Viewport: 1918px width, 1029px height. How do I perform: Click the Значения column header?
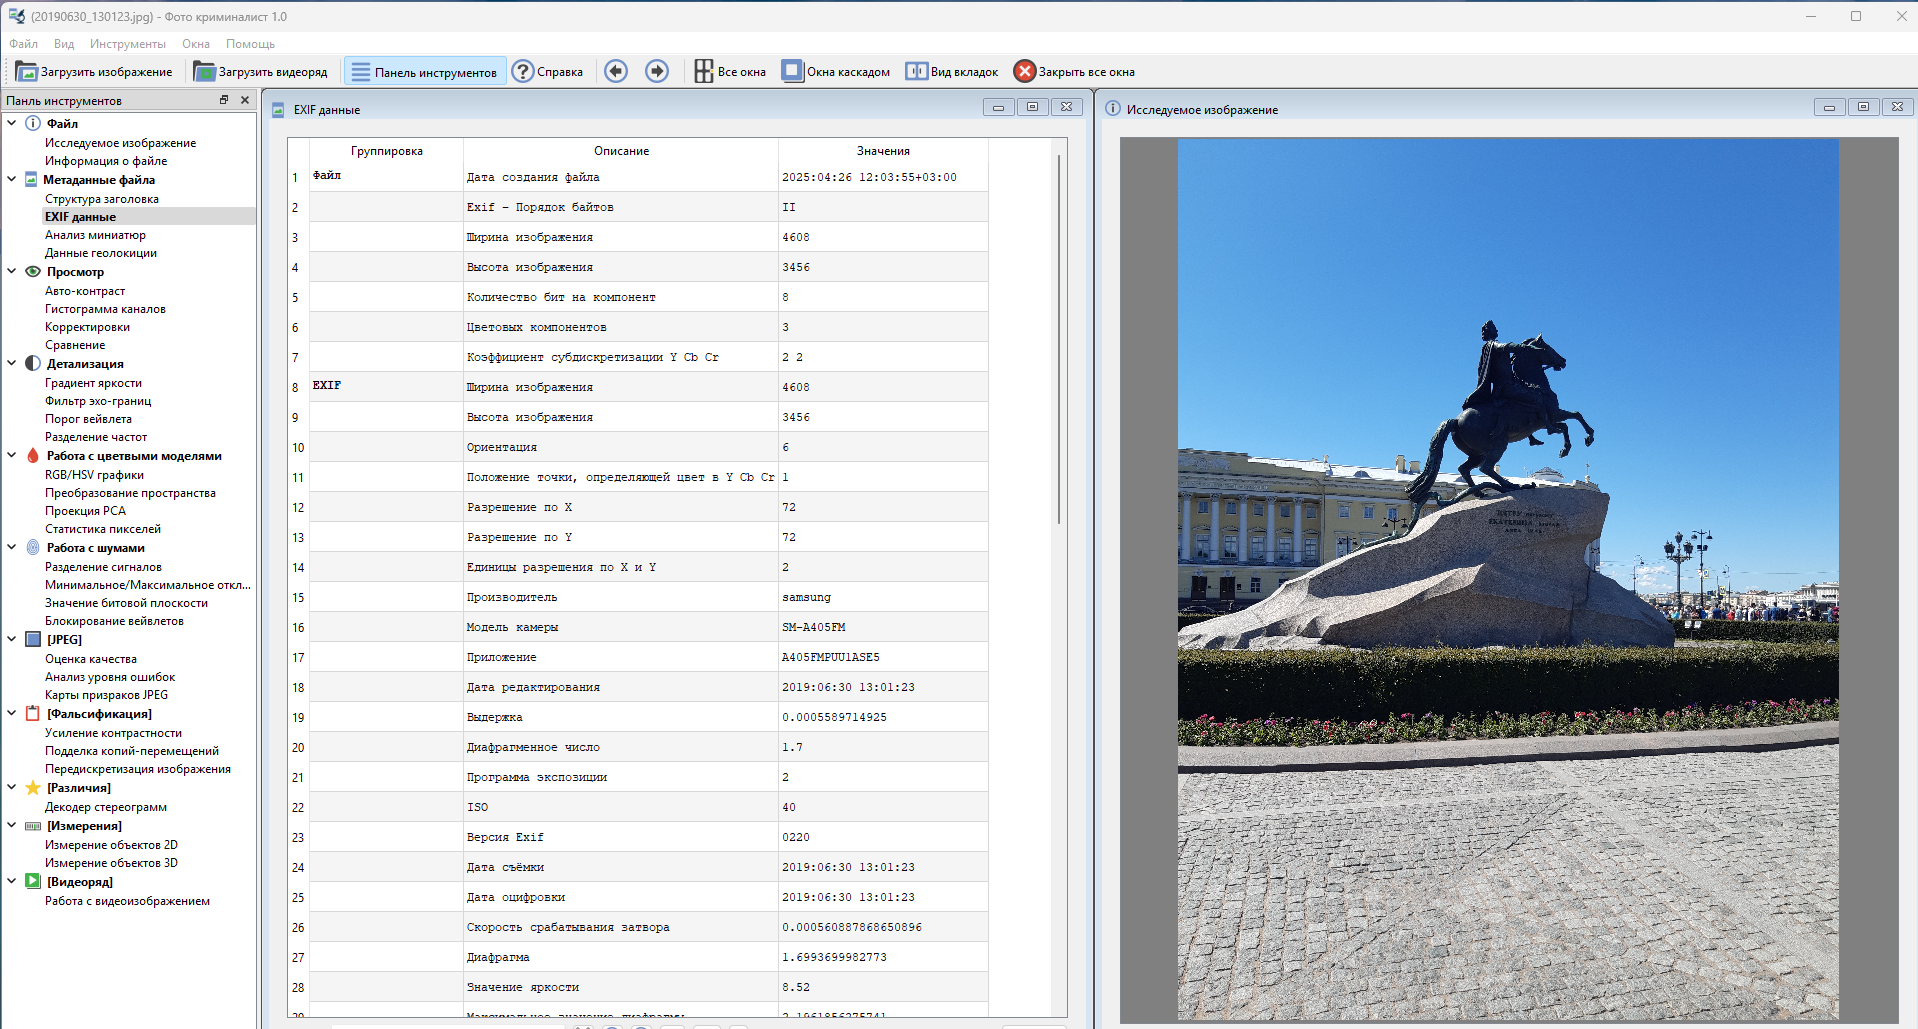point(883,151)
